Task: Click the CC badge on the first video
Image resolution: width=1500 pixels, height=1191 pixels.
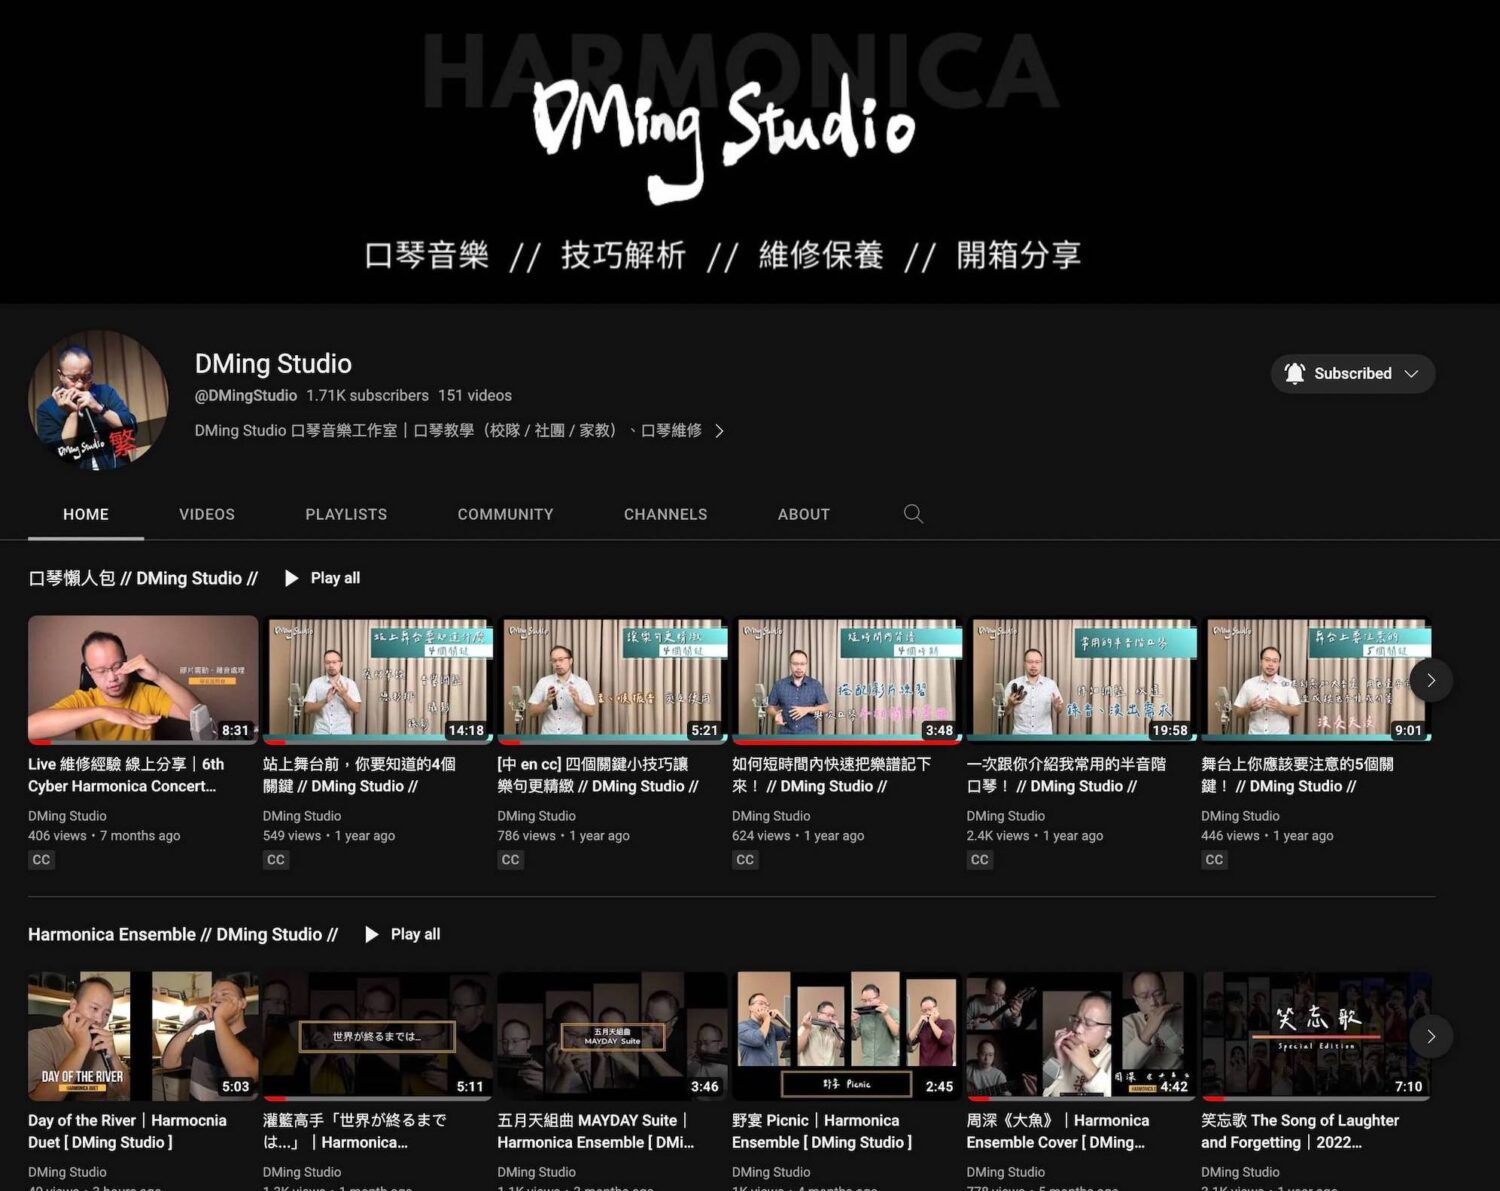Action: click(41, 860)
